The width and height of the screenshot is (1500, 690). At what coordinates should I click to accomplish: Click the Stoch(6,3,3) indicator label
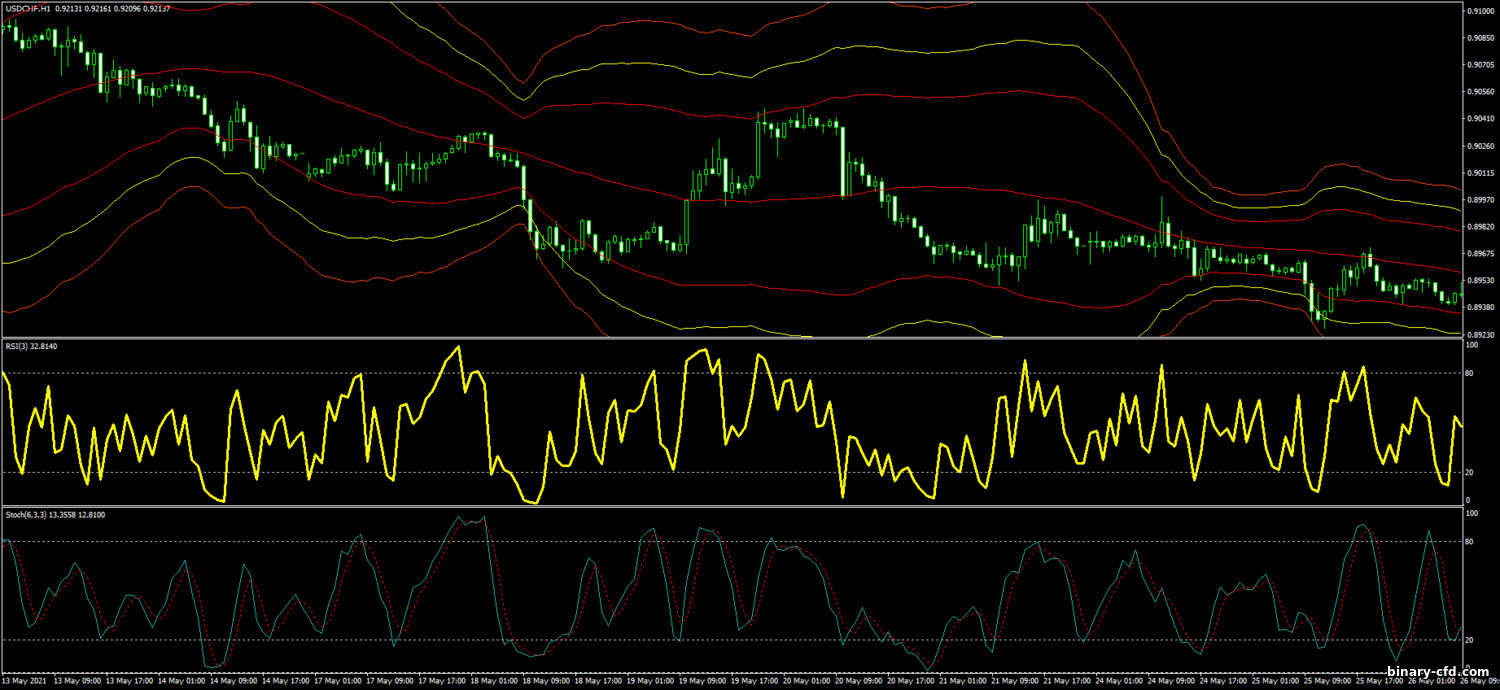54,514
